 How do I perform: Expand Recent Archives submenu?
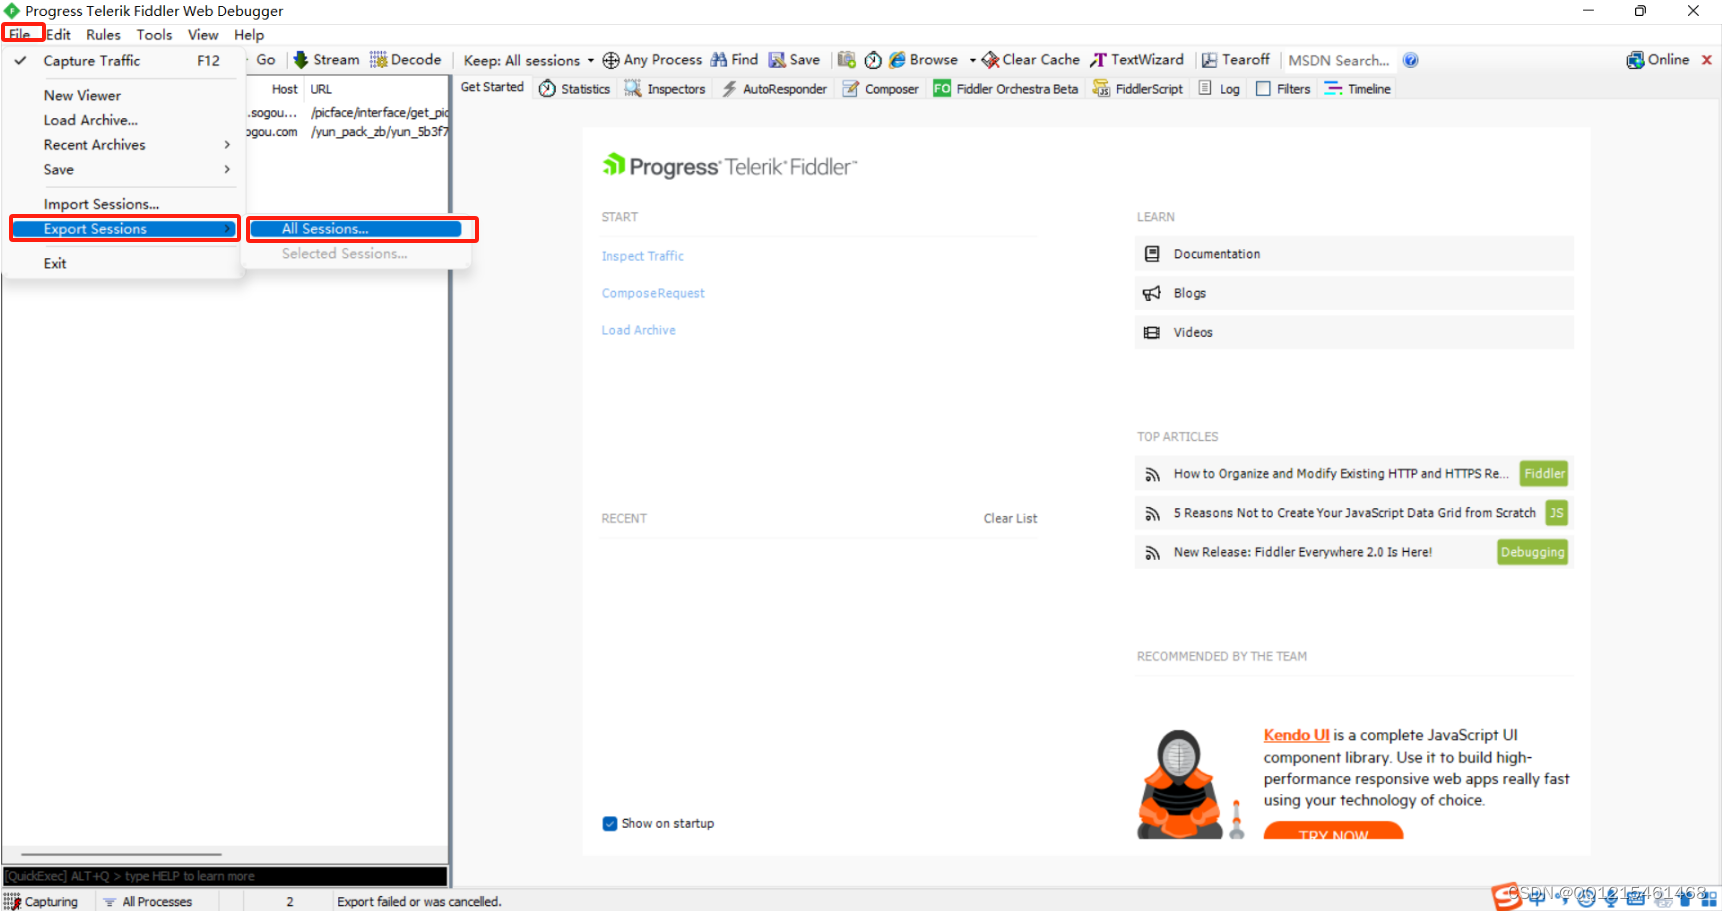[x=124, y=145]
